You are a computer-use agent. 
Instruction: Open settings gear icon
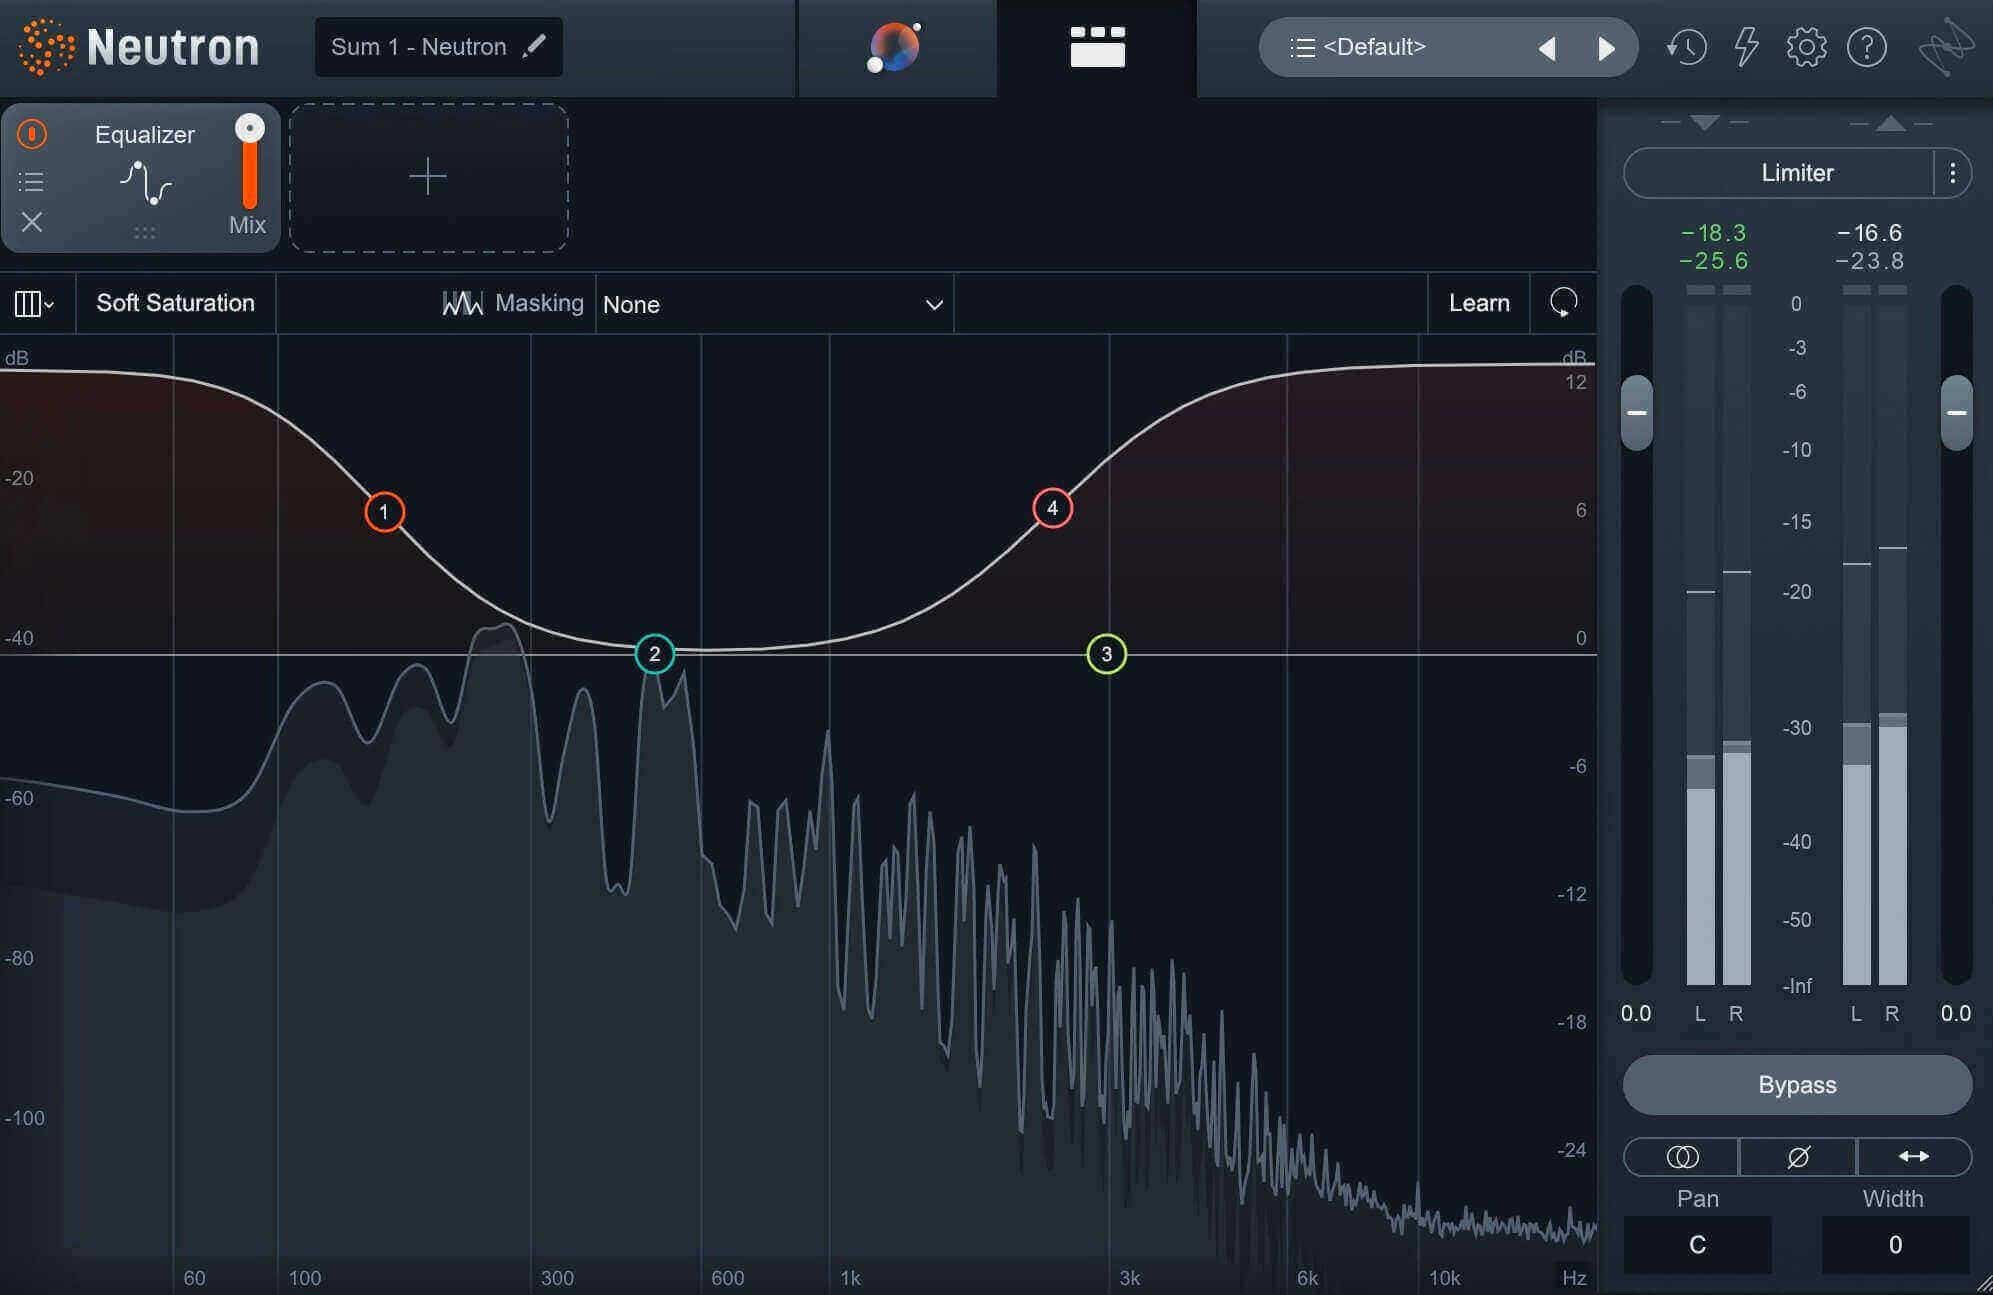[1806, 47]
